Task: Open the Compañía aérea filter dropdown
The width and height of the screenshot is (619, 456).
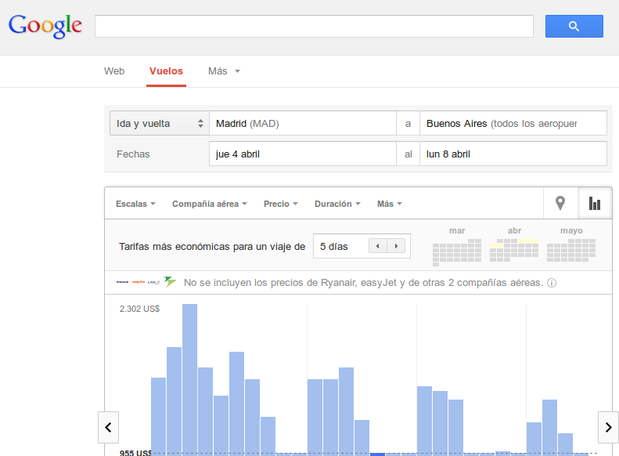Action: coord(209,204)
